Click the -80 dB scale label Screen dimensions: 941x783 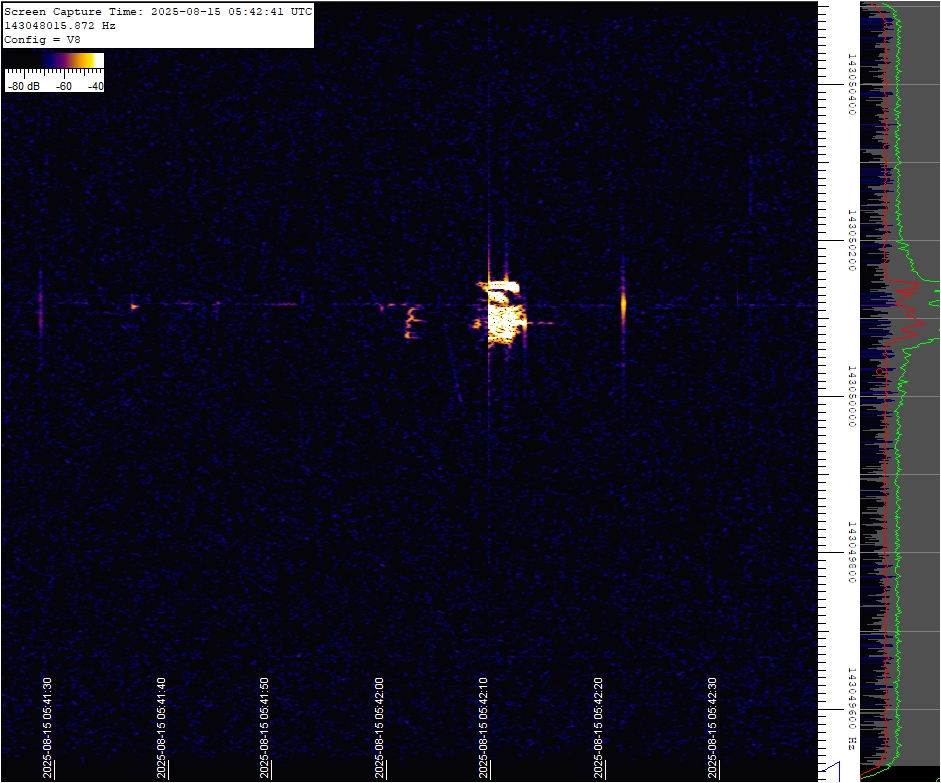(x=24, y=86)
